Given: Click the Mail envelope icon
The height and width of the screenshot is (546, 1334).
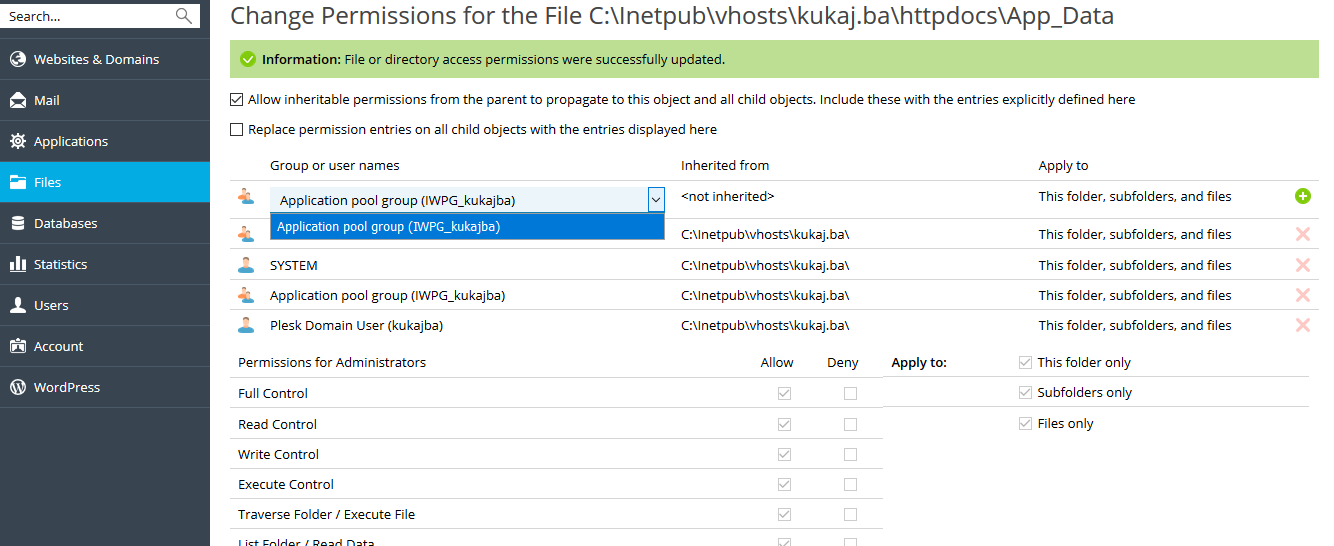Looking at the screenshot, I should [17, 100].
